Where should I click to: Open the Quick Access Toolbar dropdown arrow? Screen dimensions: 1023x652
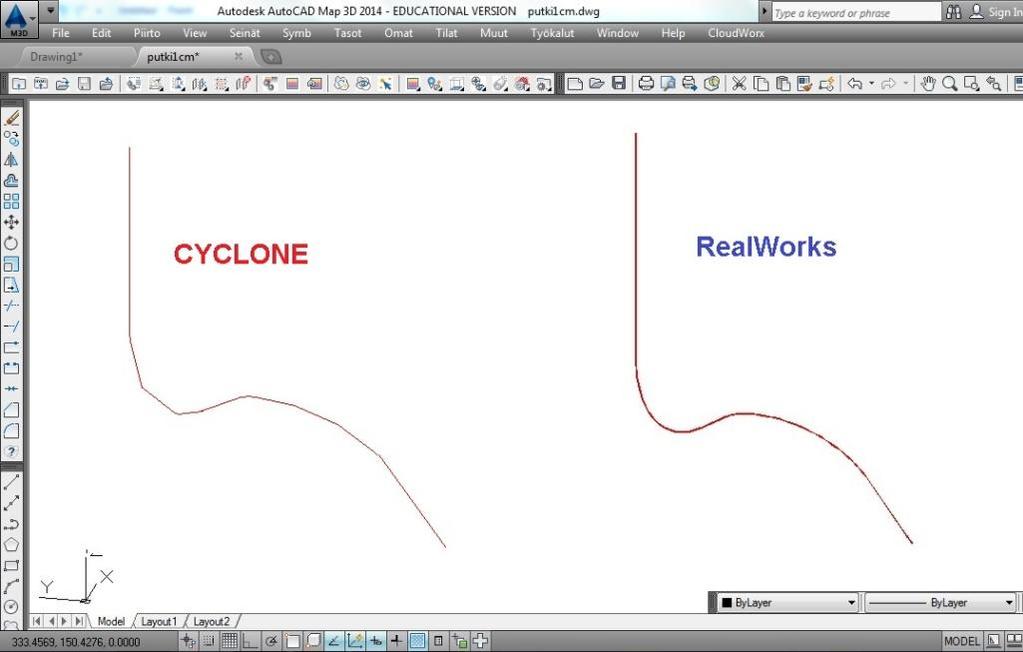pyautogui.click(x=50, y=11)
